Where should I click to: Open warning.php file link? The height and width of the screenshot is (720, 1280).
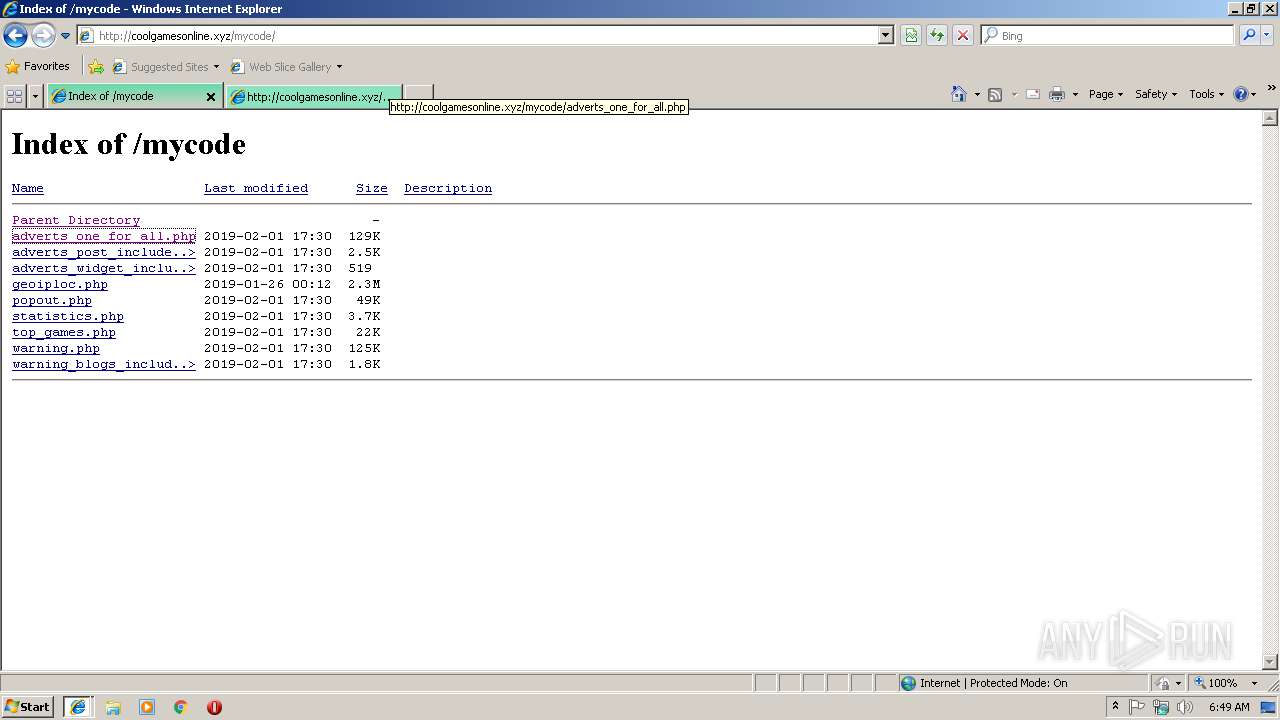click(x=56, y=348)
